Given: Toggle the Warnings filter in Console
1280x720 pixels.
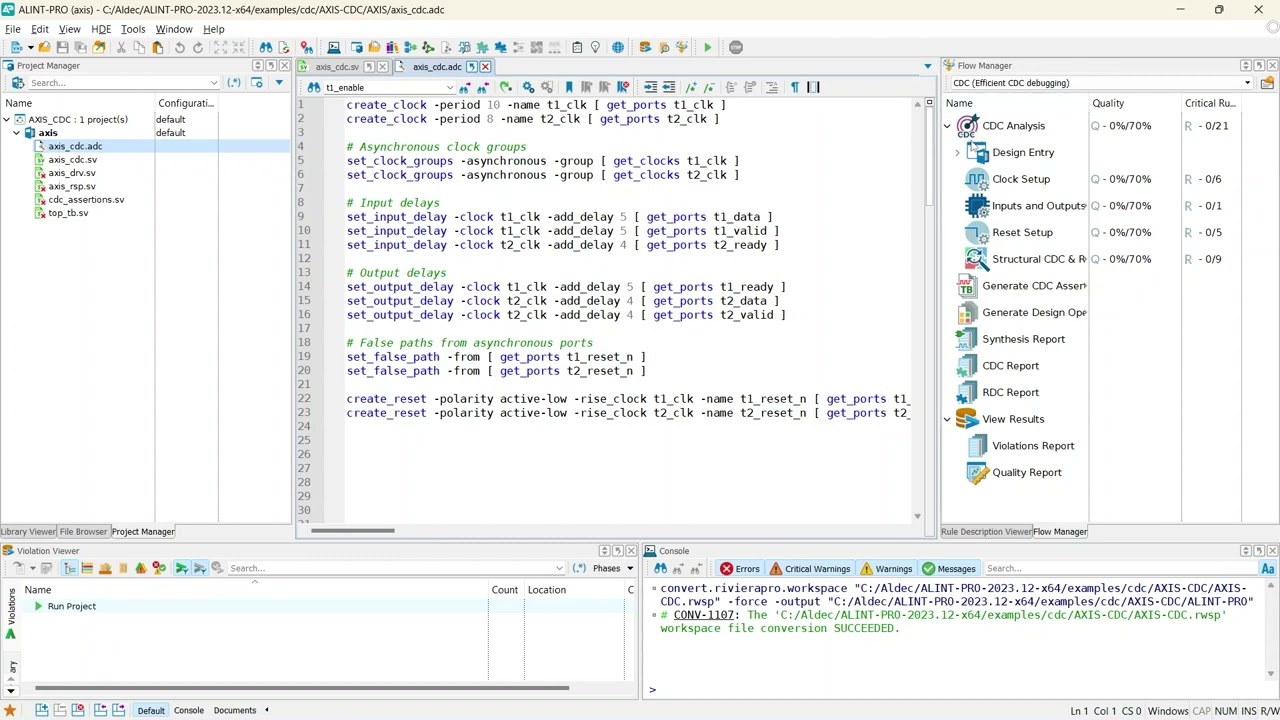Looking at the screenshot, I should click(x=886, y=568).
